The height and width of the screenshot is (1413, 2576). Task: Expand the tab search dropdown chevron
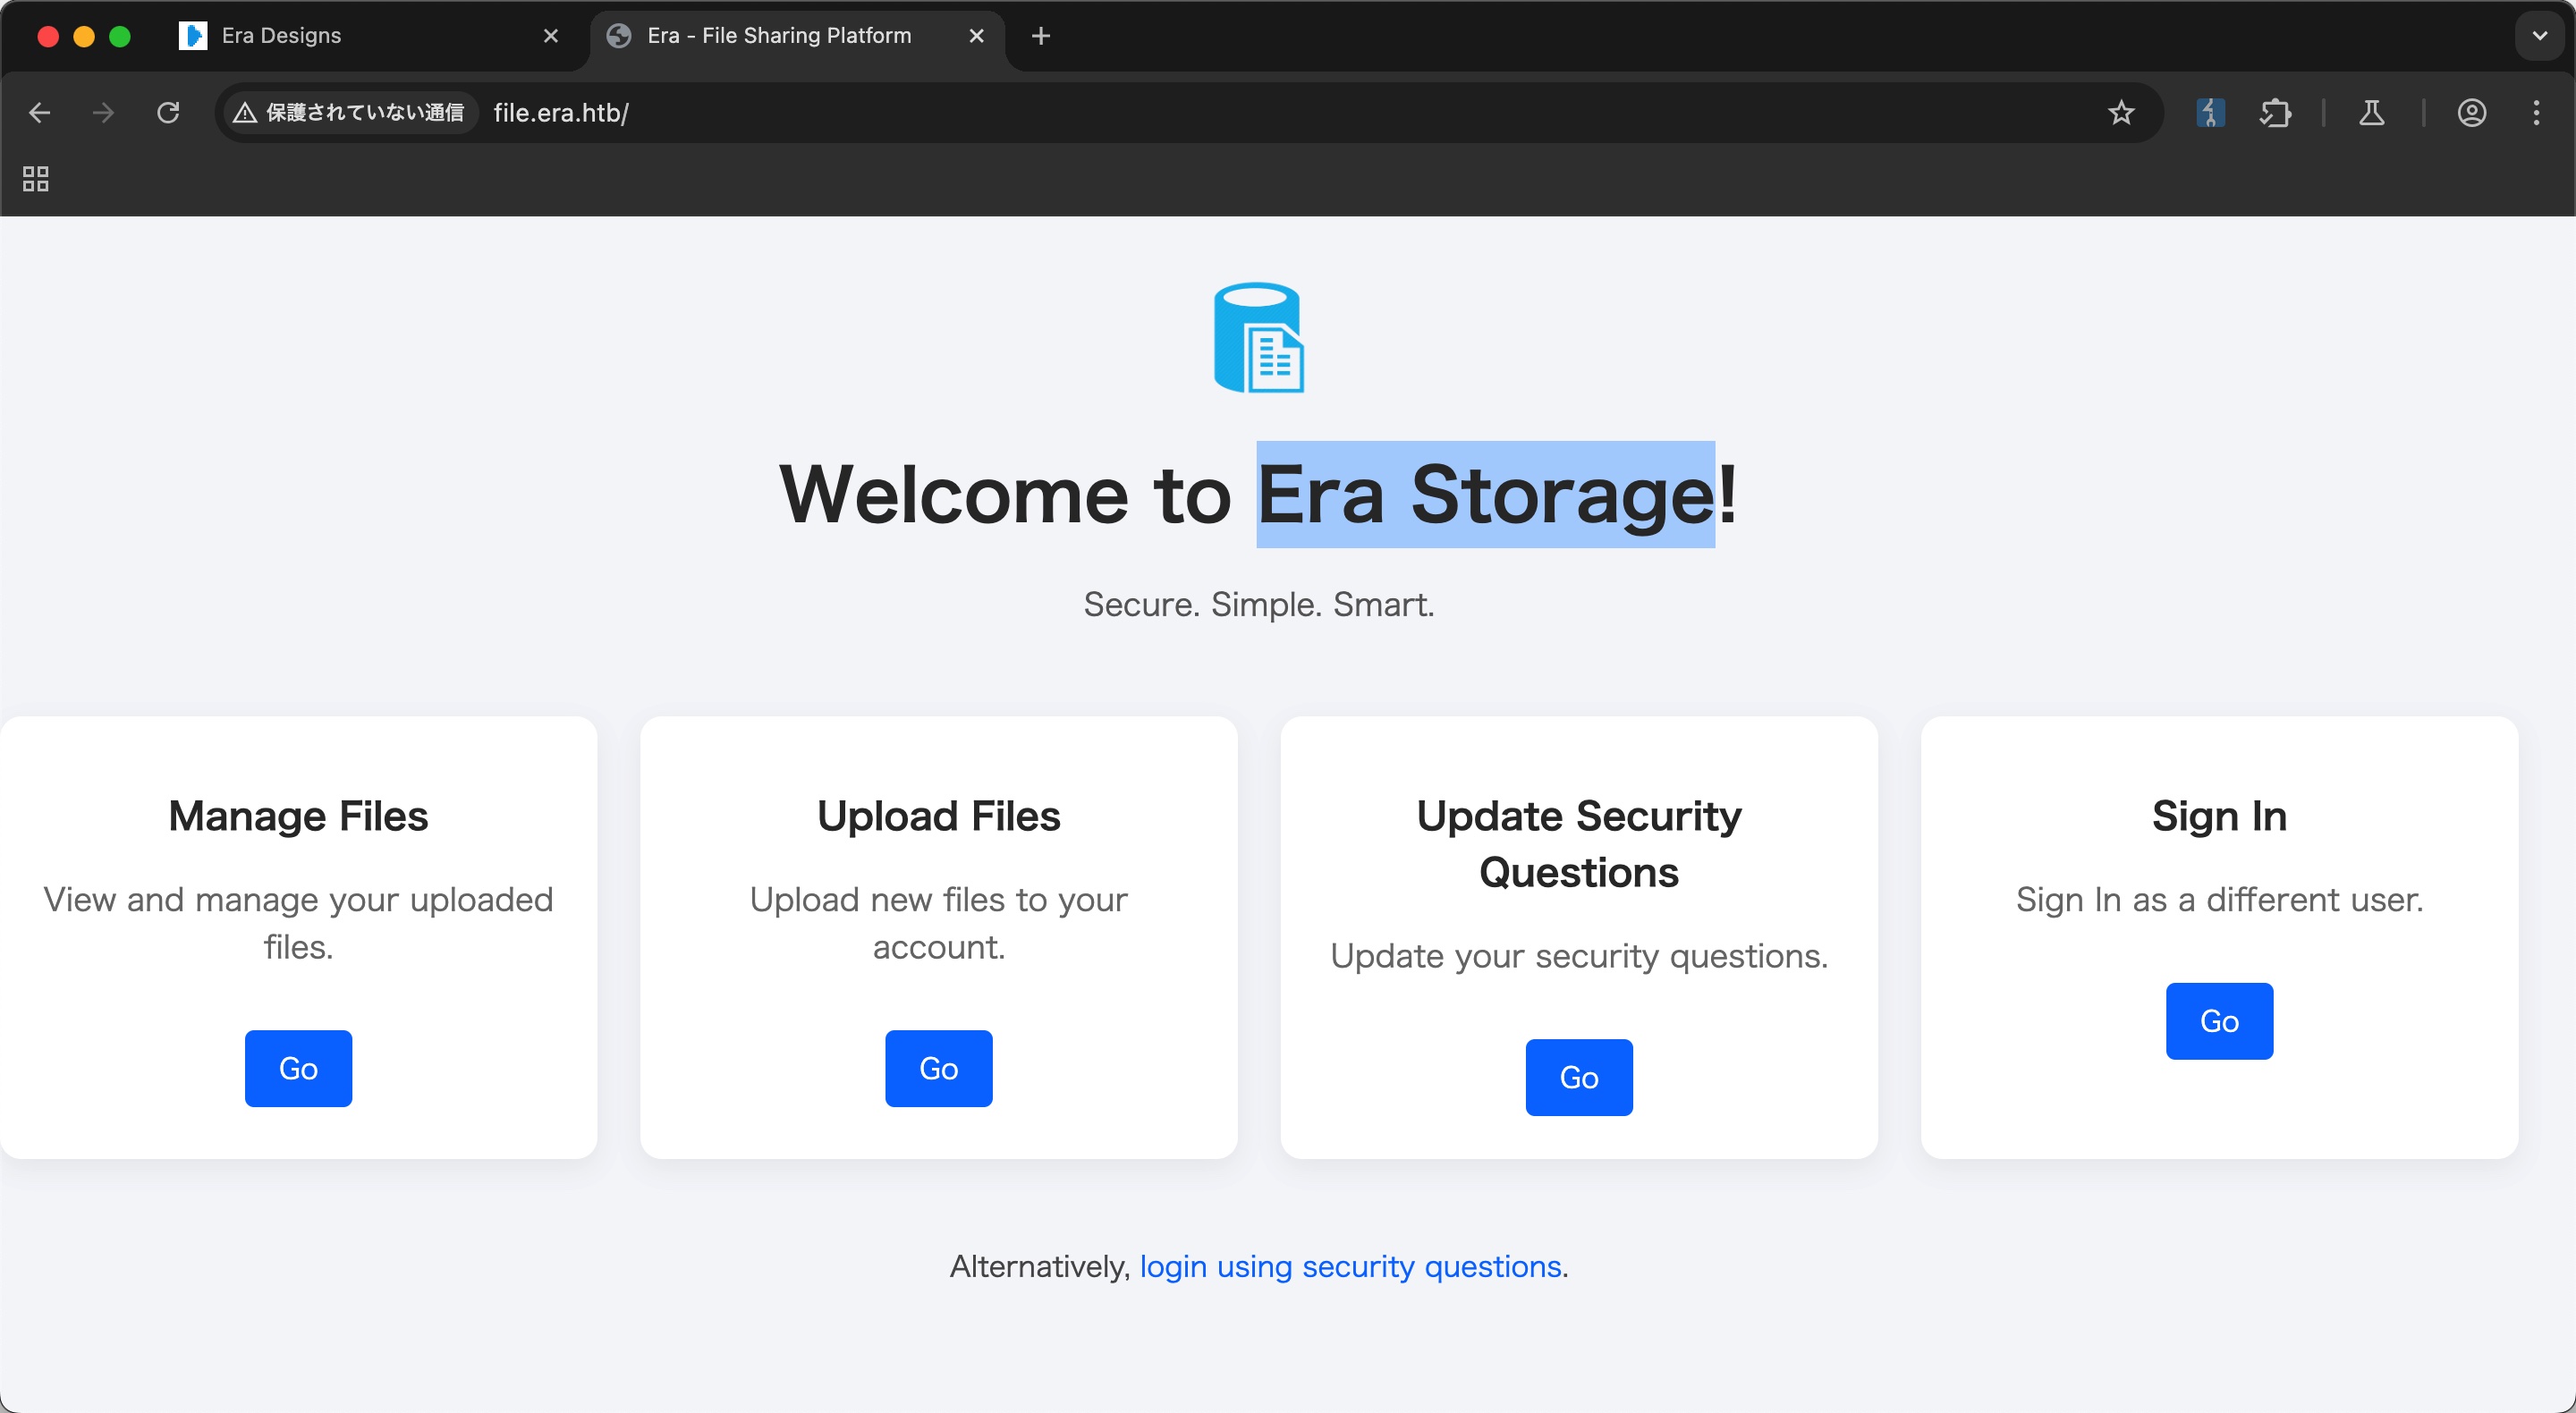click(x=2539, y=36)
